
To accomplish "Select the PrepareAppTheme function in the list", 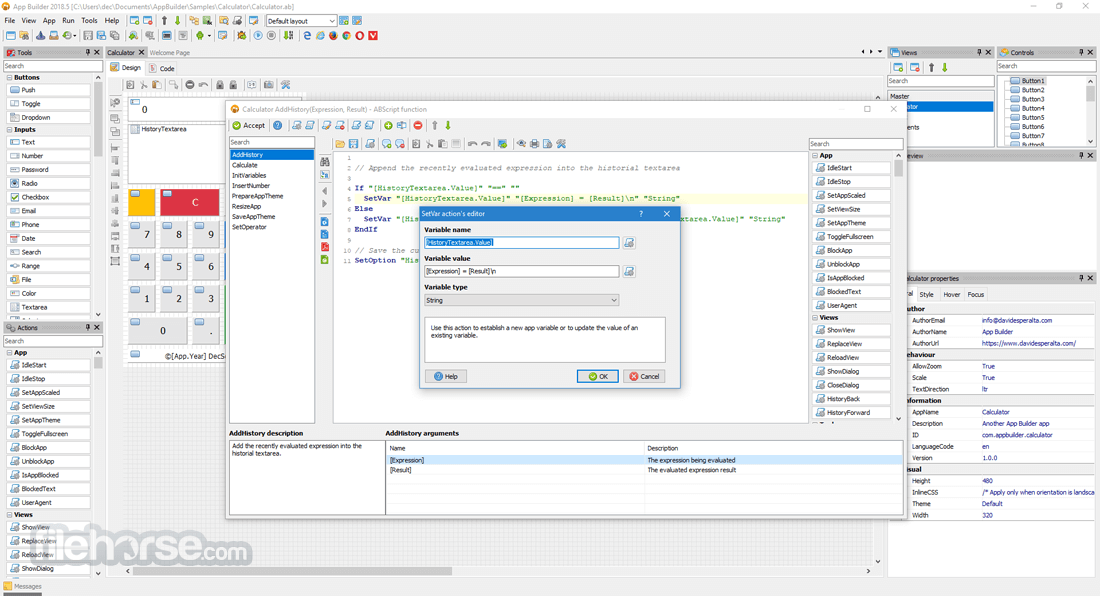I will [271, 196].
